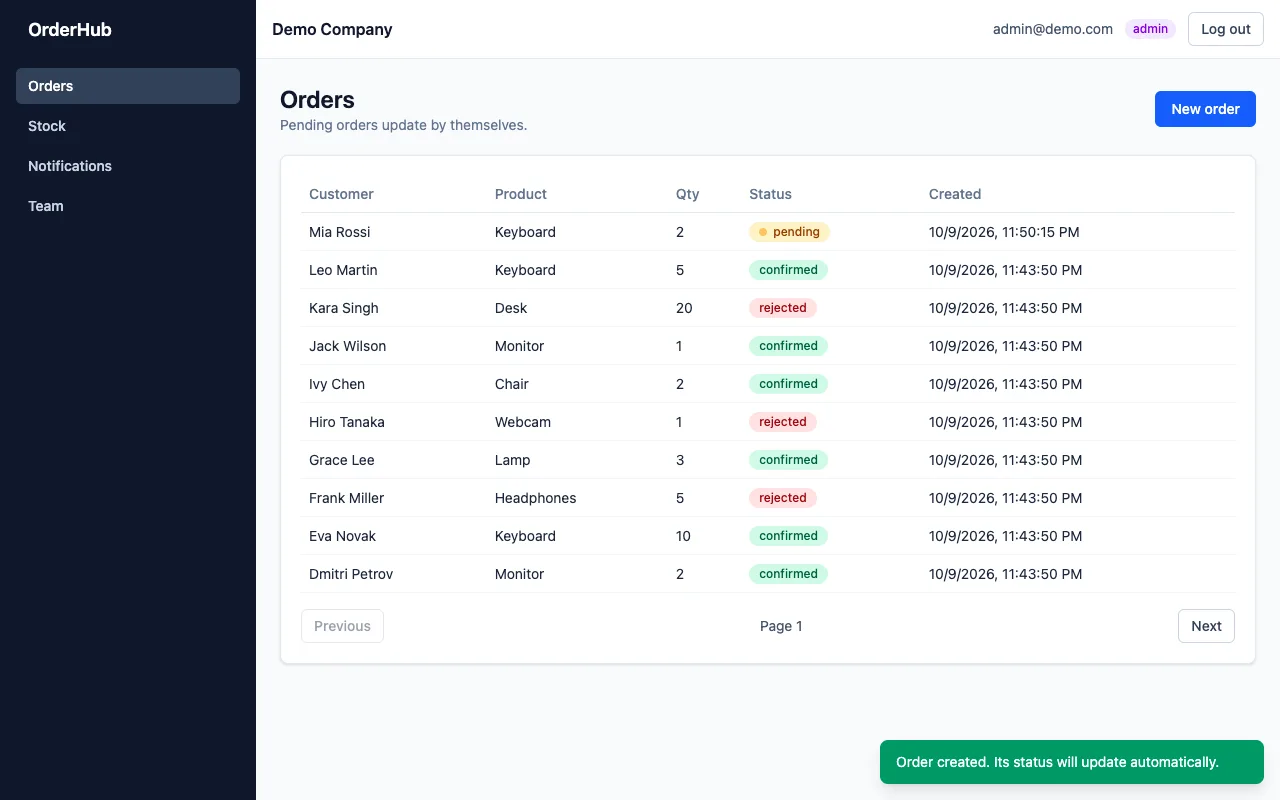Viewport: 1280px width, 800px height.
Task: Go to Stock in the sidebar
Action: 128,126
